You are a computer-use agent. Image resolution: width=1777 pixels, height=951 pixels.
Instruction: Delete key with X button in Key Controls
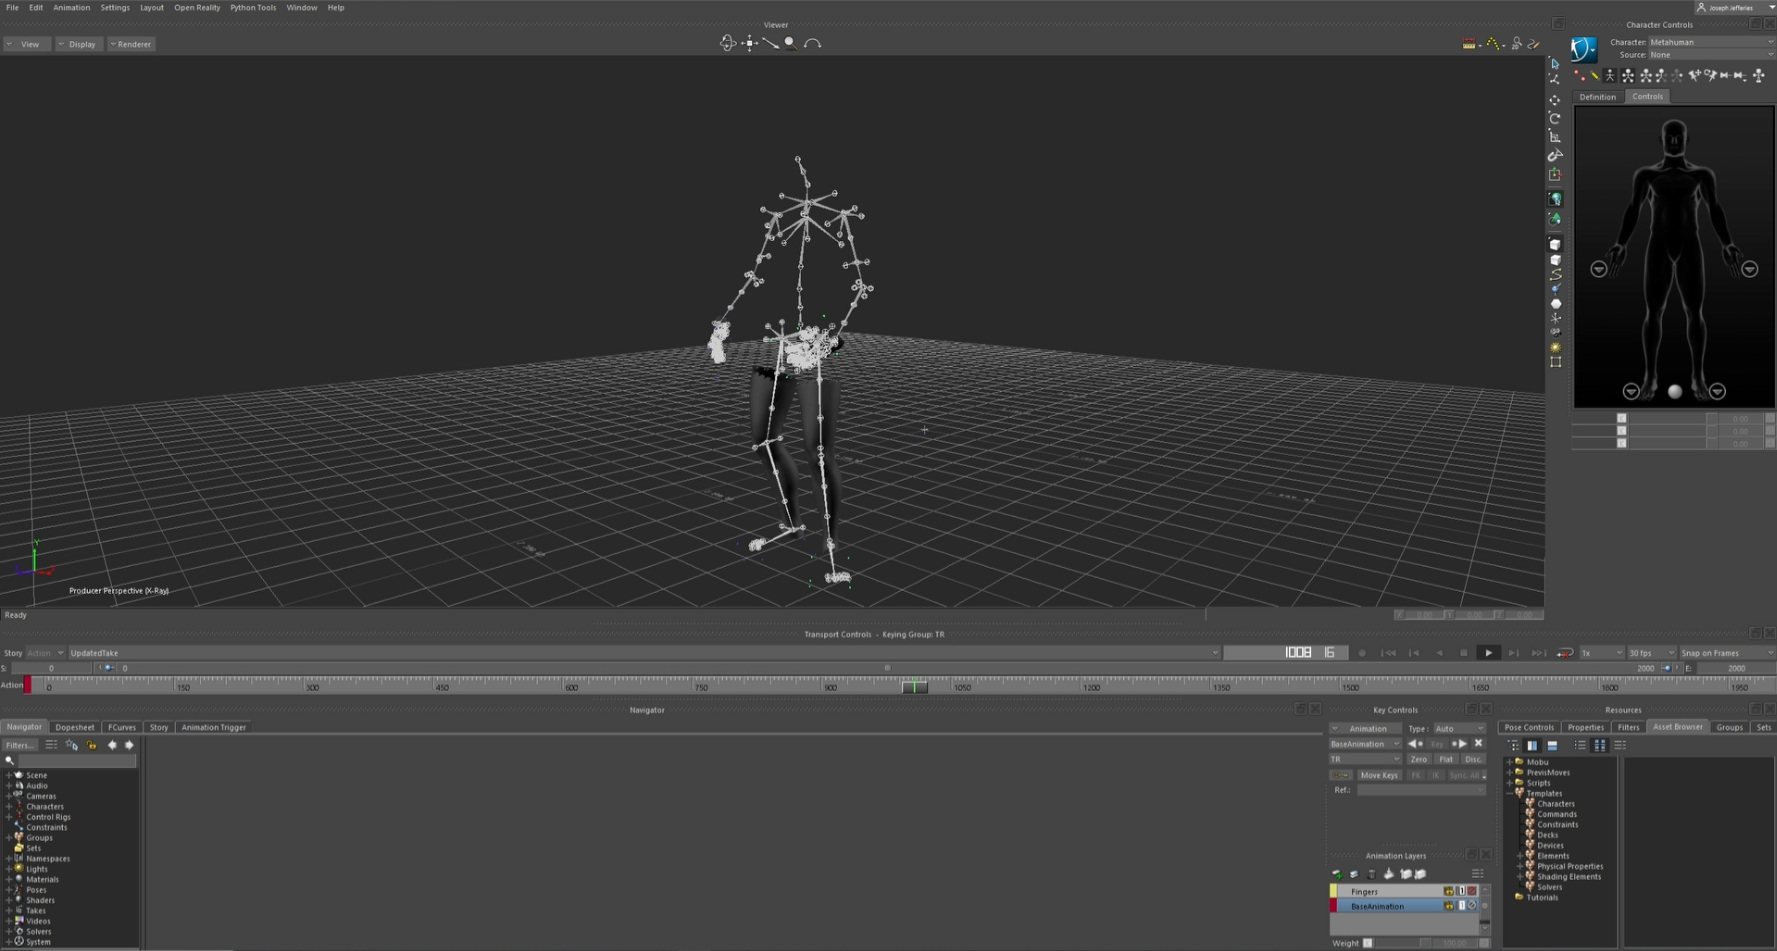[x=1479, y=744]
